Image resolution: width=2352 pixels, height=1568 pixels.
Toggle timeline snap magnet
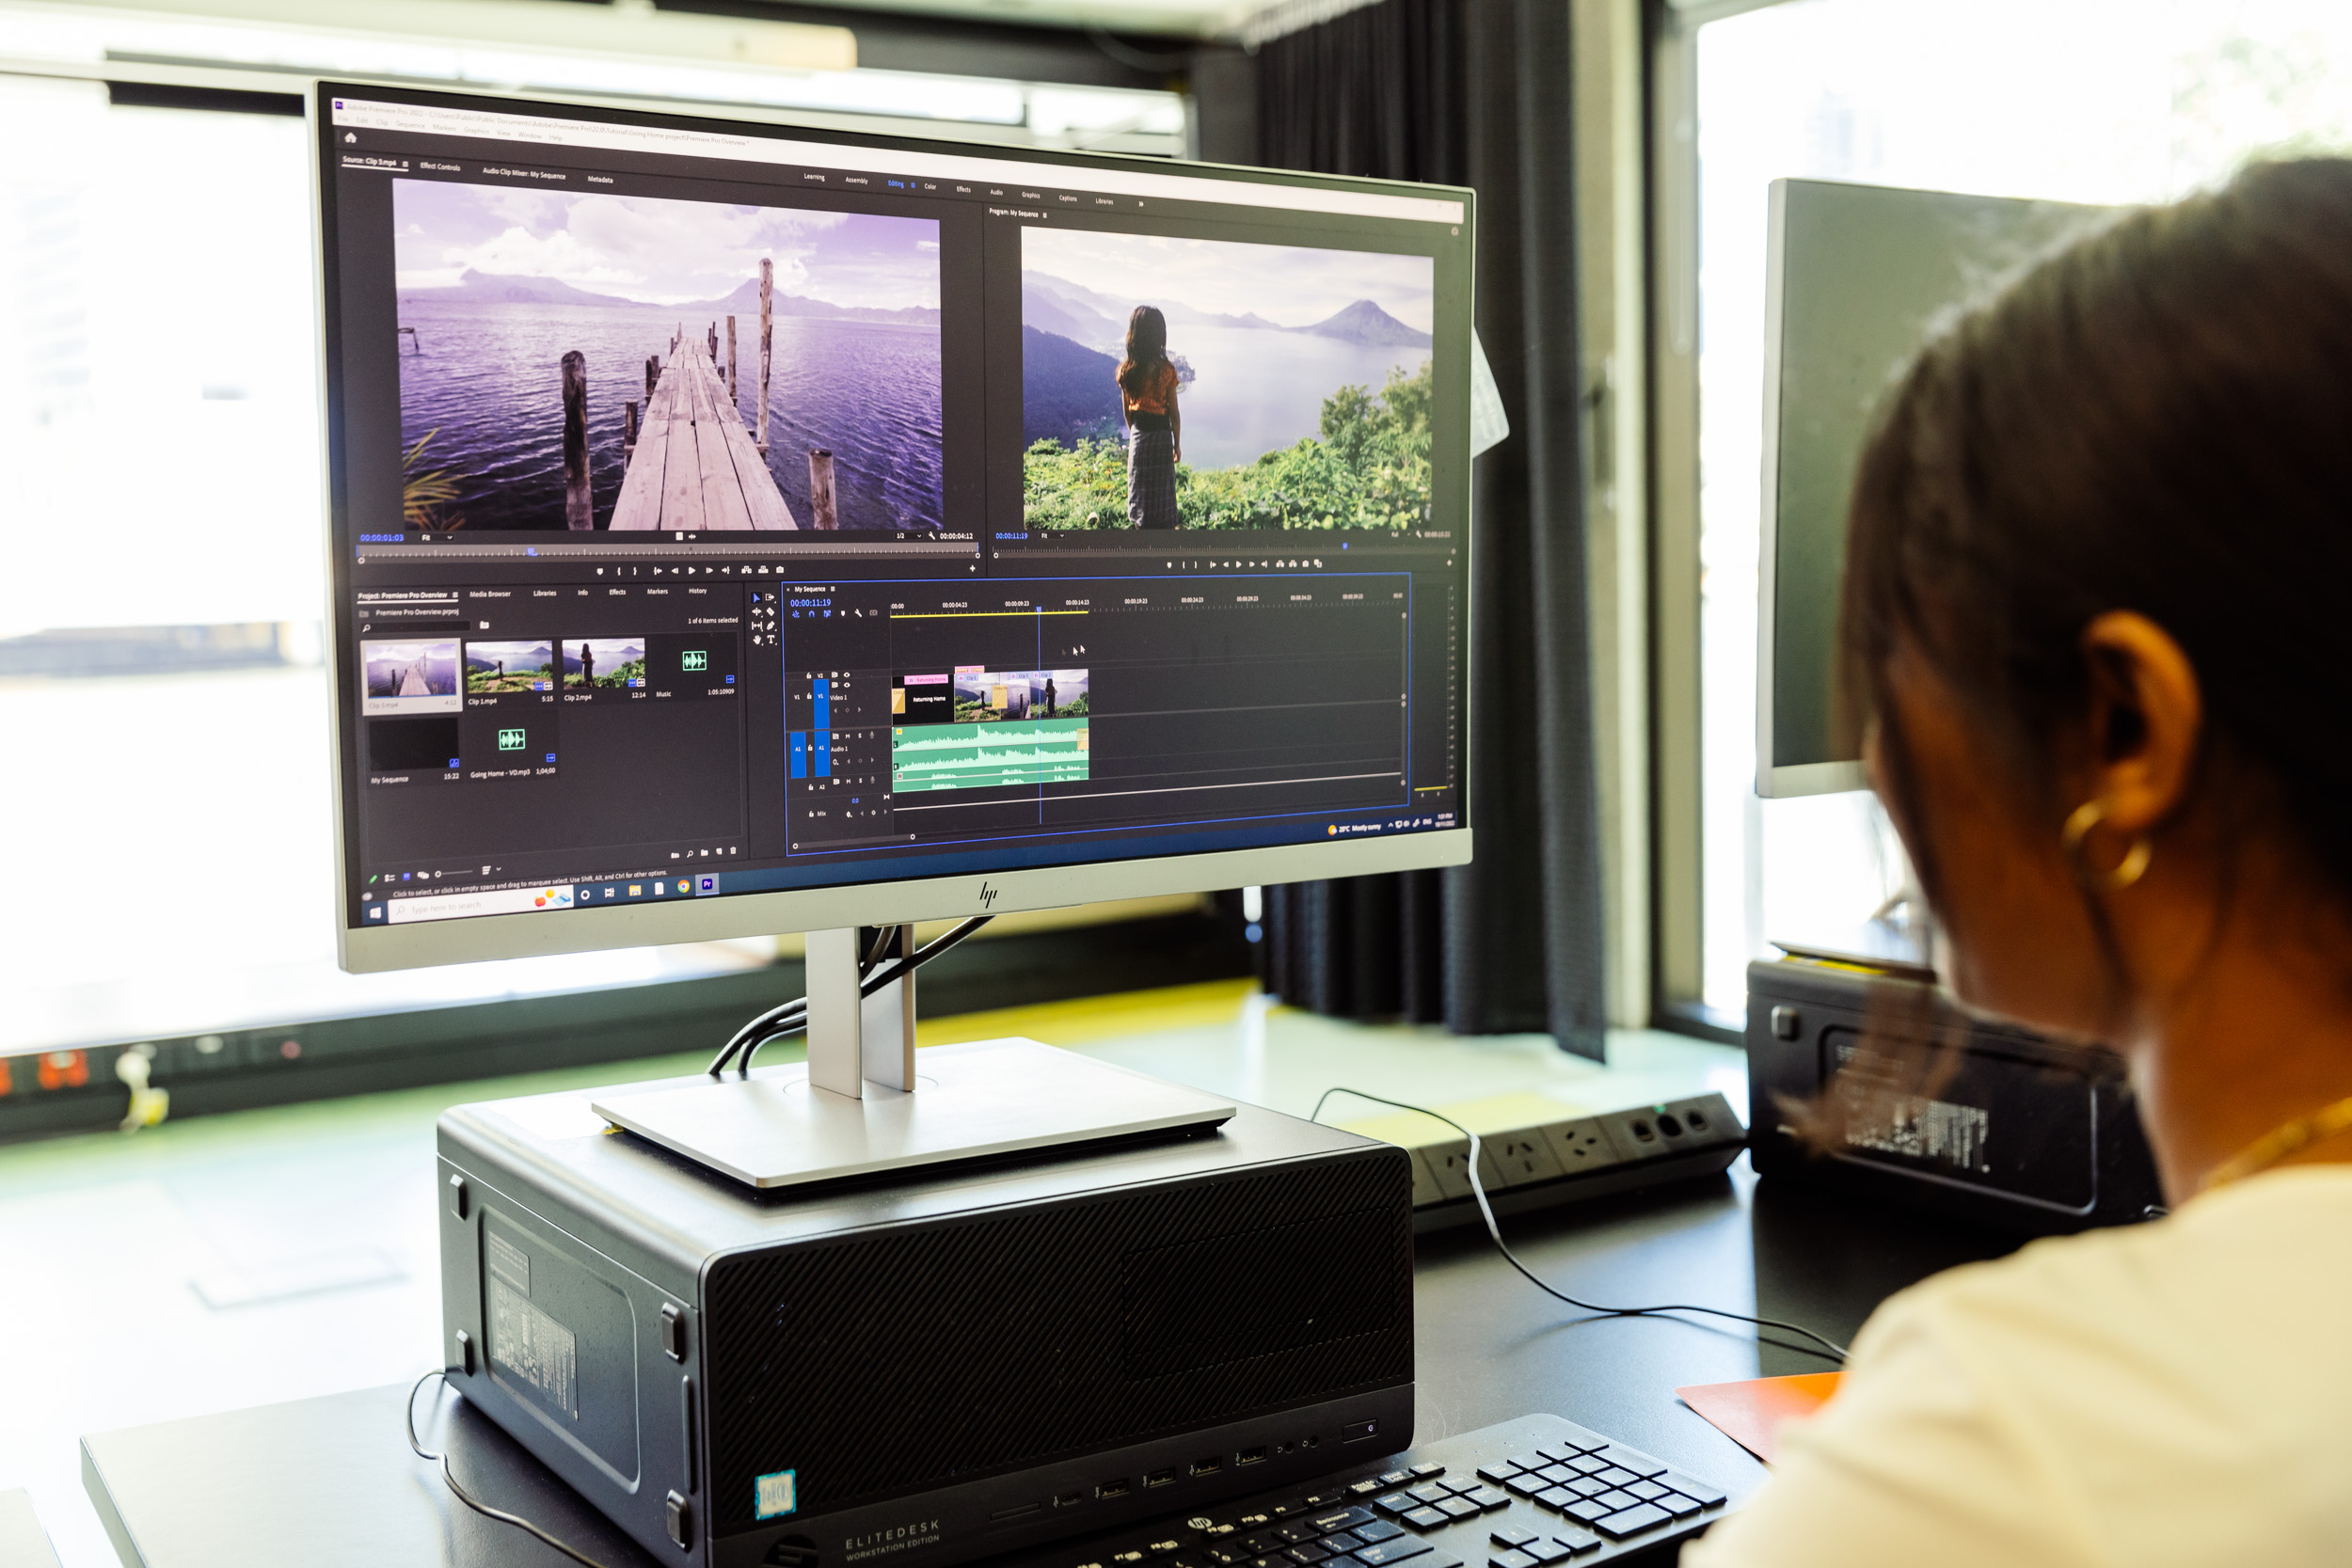(x=812, y=615)
